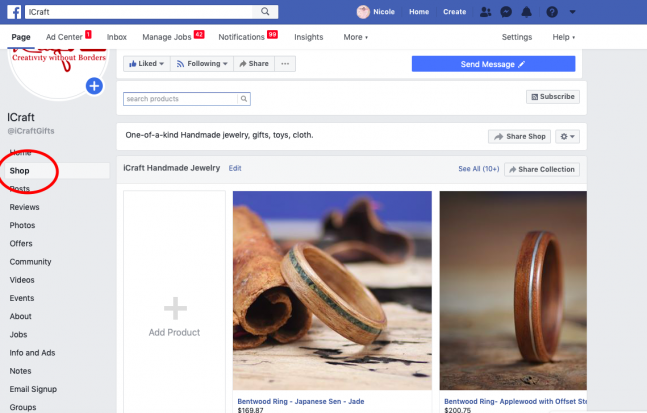The width and height of the screenshot is (647, 413).
Task: Select About in the left sidebar
Action: (x=21, y=316)
